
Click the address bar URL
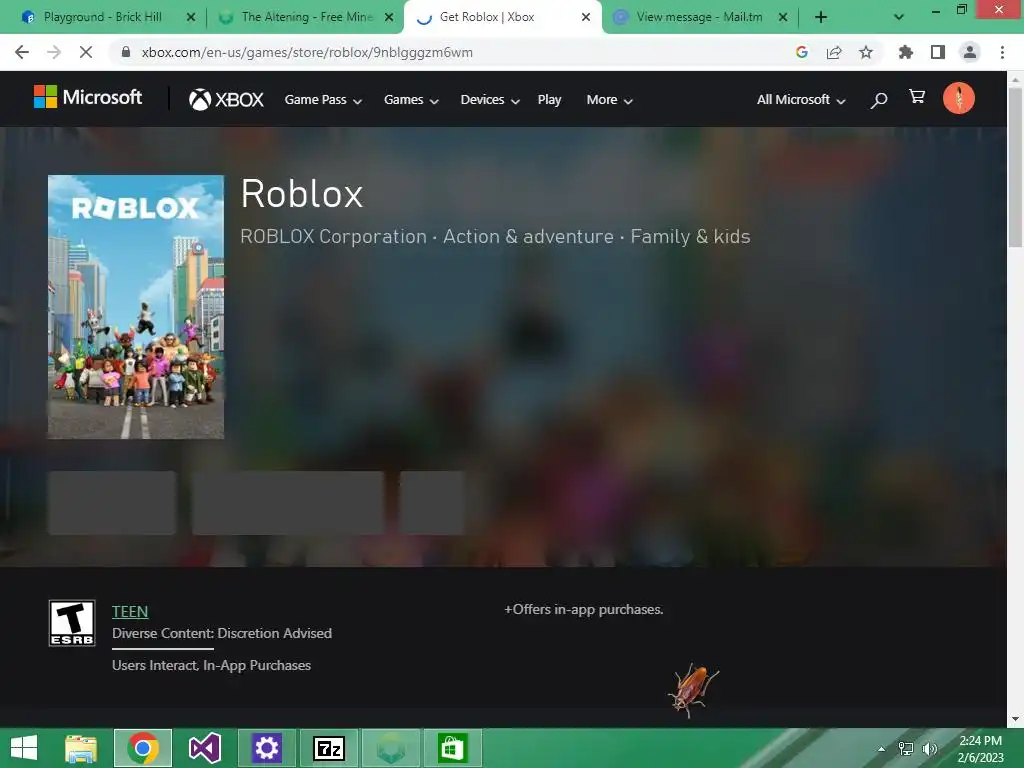tap(307, 52)
